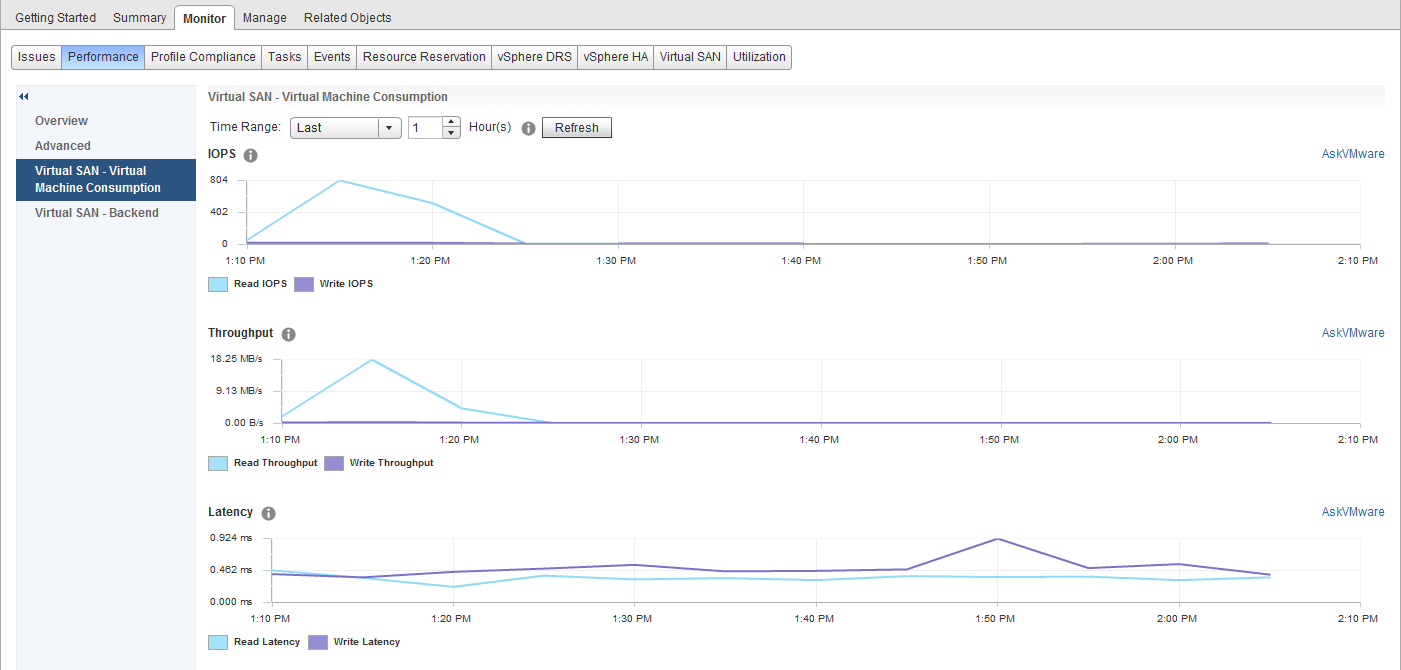The image size is (1401, 670).
Task: Open AskVMware link for IOPS chart
Action: [x=1352, y=154]
